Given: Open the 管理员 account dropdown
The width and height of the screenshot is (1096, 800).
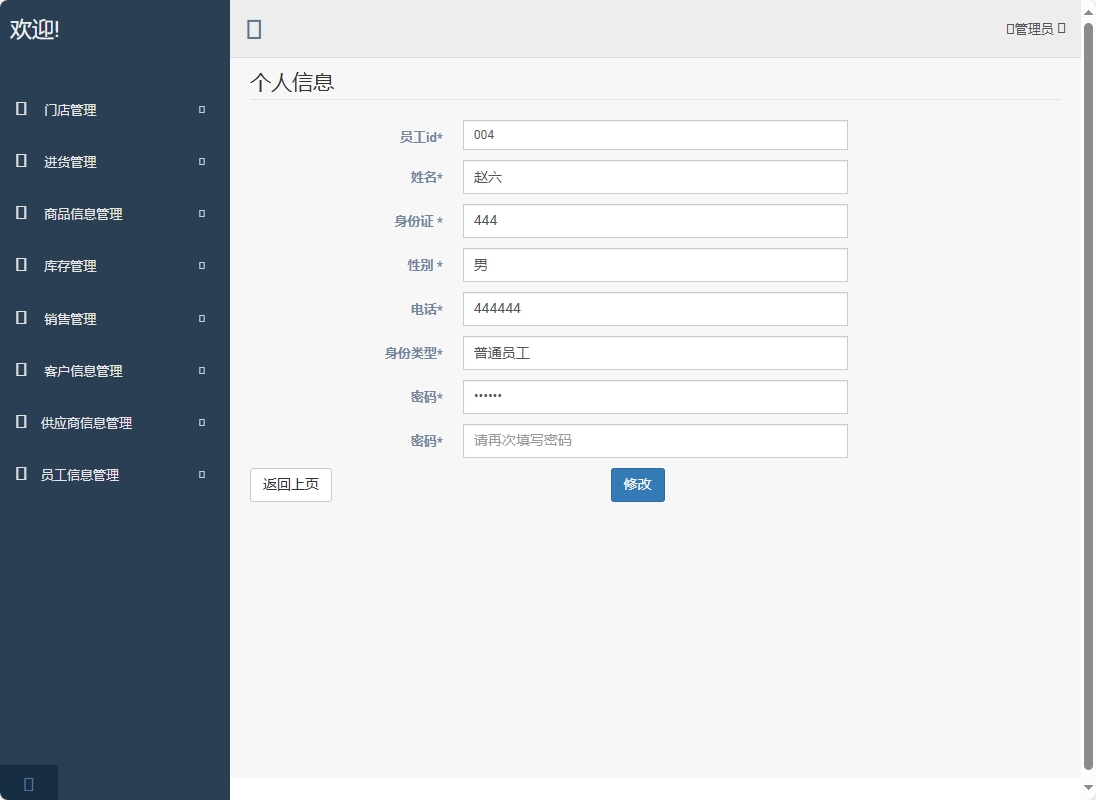Looking at the screenshot, I should point(1035,29).
